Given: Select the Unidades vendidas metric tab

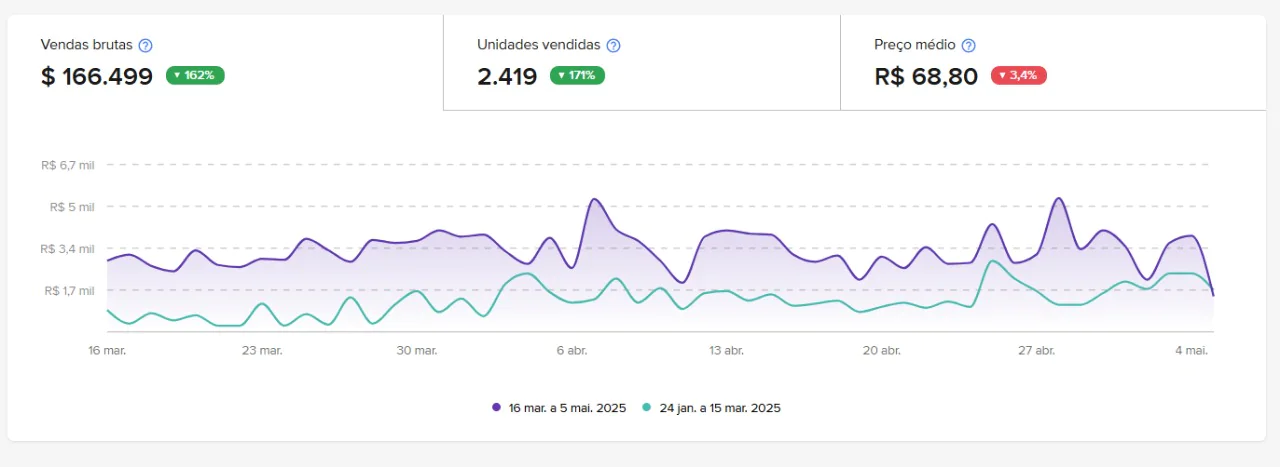Looking at the screenshot, I should click(641, 62).
